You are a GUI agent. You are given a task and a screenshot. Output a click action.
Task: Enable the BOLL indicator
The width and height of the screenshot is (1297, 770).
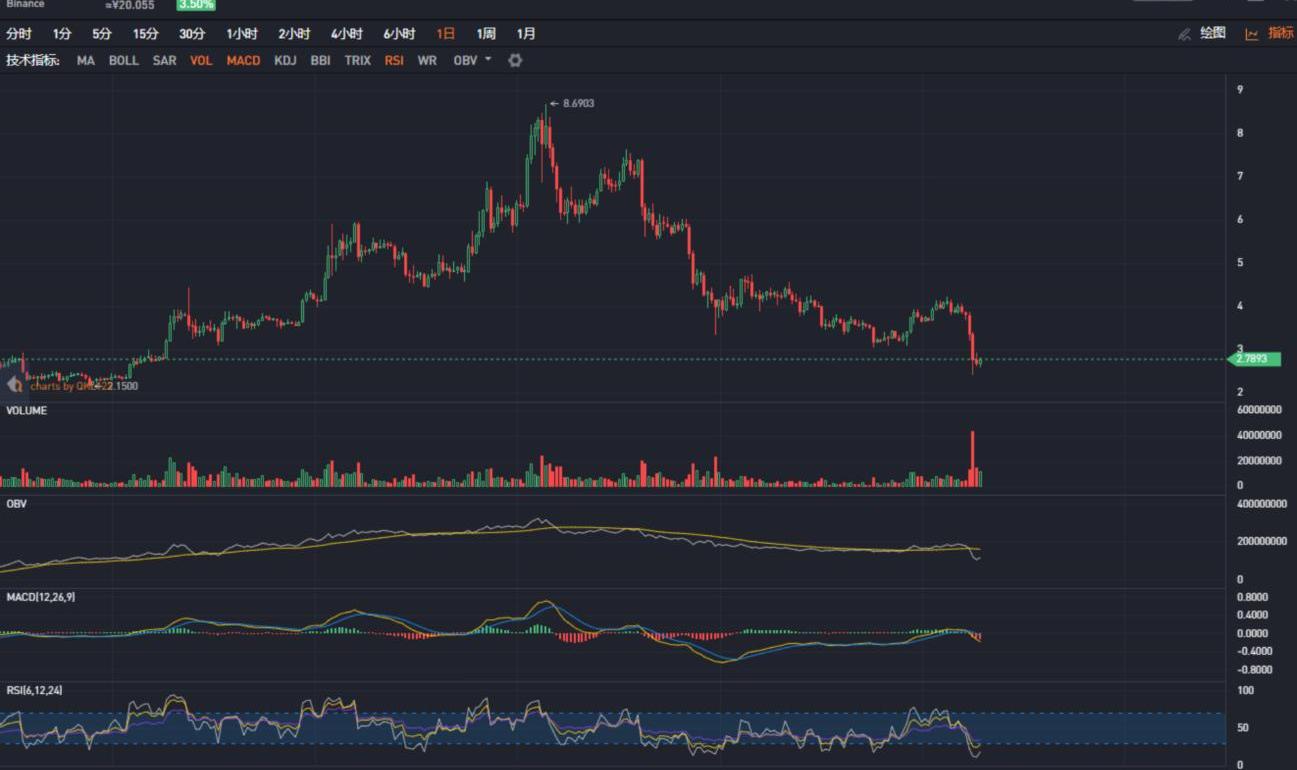click(x=124, y=60)
